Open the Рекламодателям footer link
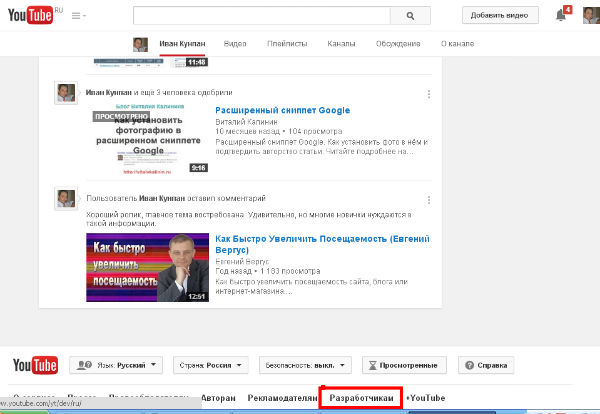Image resolution: width=600 pixels, height=414 pixels. click(x=282, y=398)
